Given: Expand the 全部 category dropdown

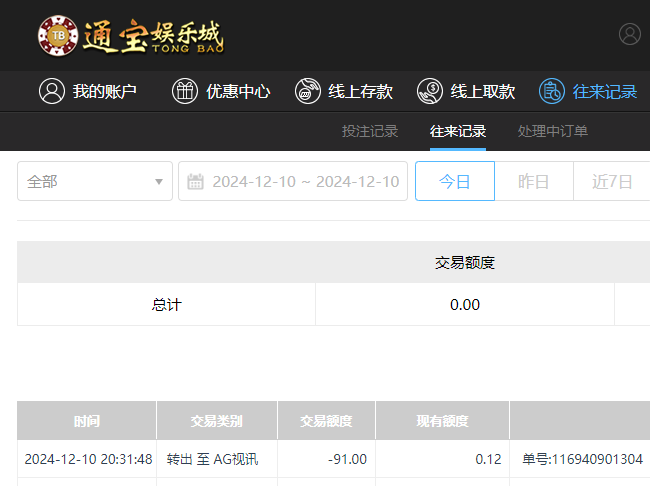Looking at the screenshot, I should (95, 181).
